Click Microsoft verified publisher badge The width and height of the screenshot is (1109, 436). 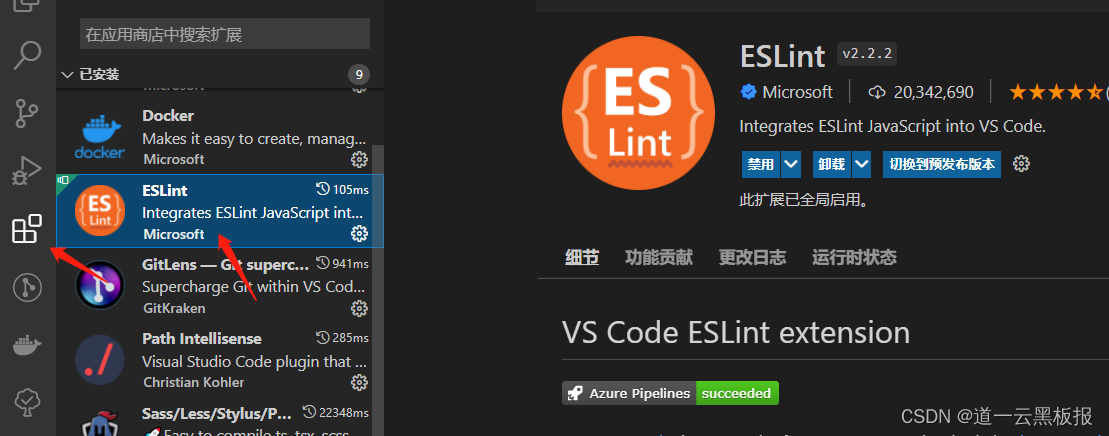[x=748, y=92]
